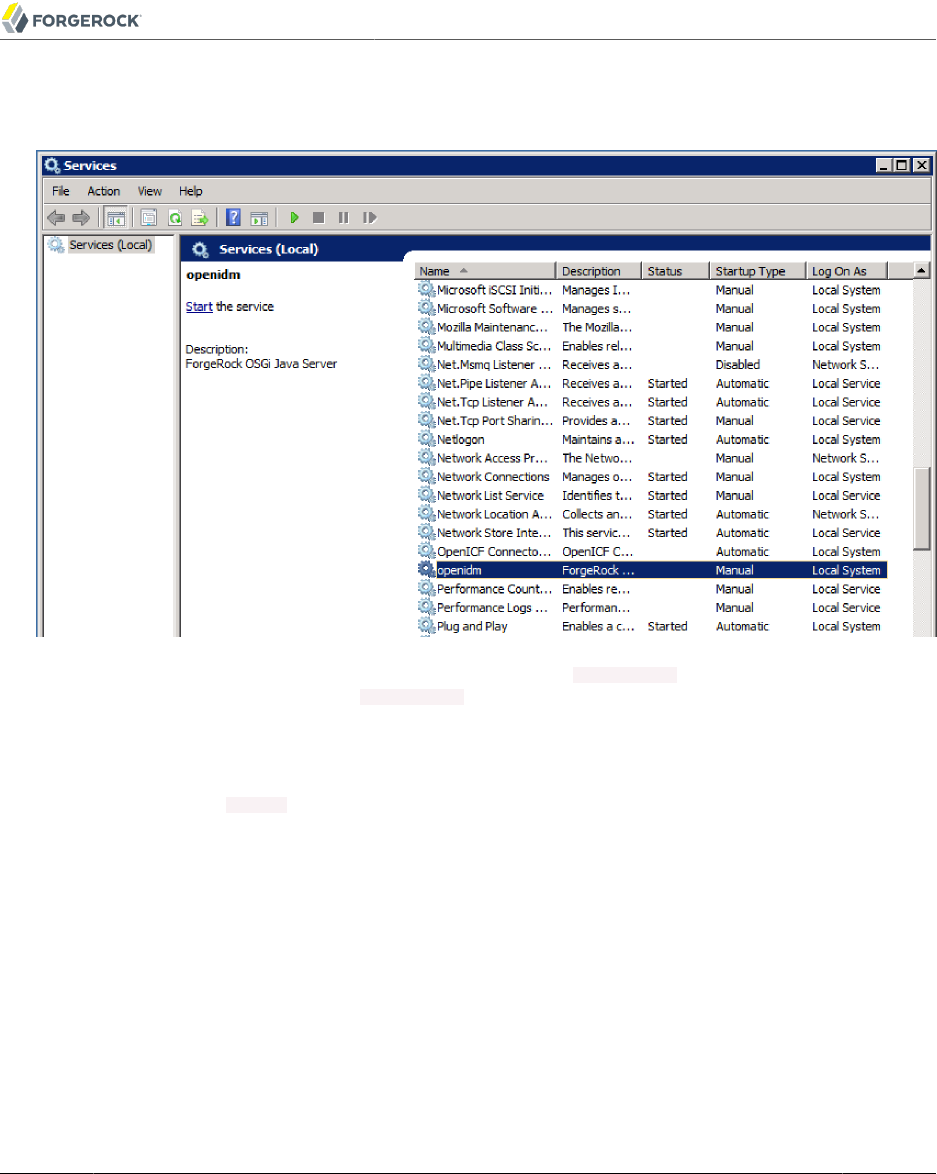
Task: Select Services (Local) in the console tree
Action: click(x=110, y=245)
